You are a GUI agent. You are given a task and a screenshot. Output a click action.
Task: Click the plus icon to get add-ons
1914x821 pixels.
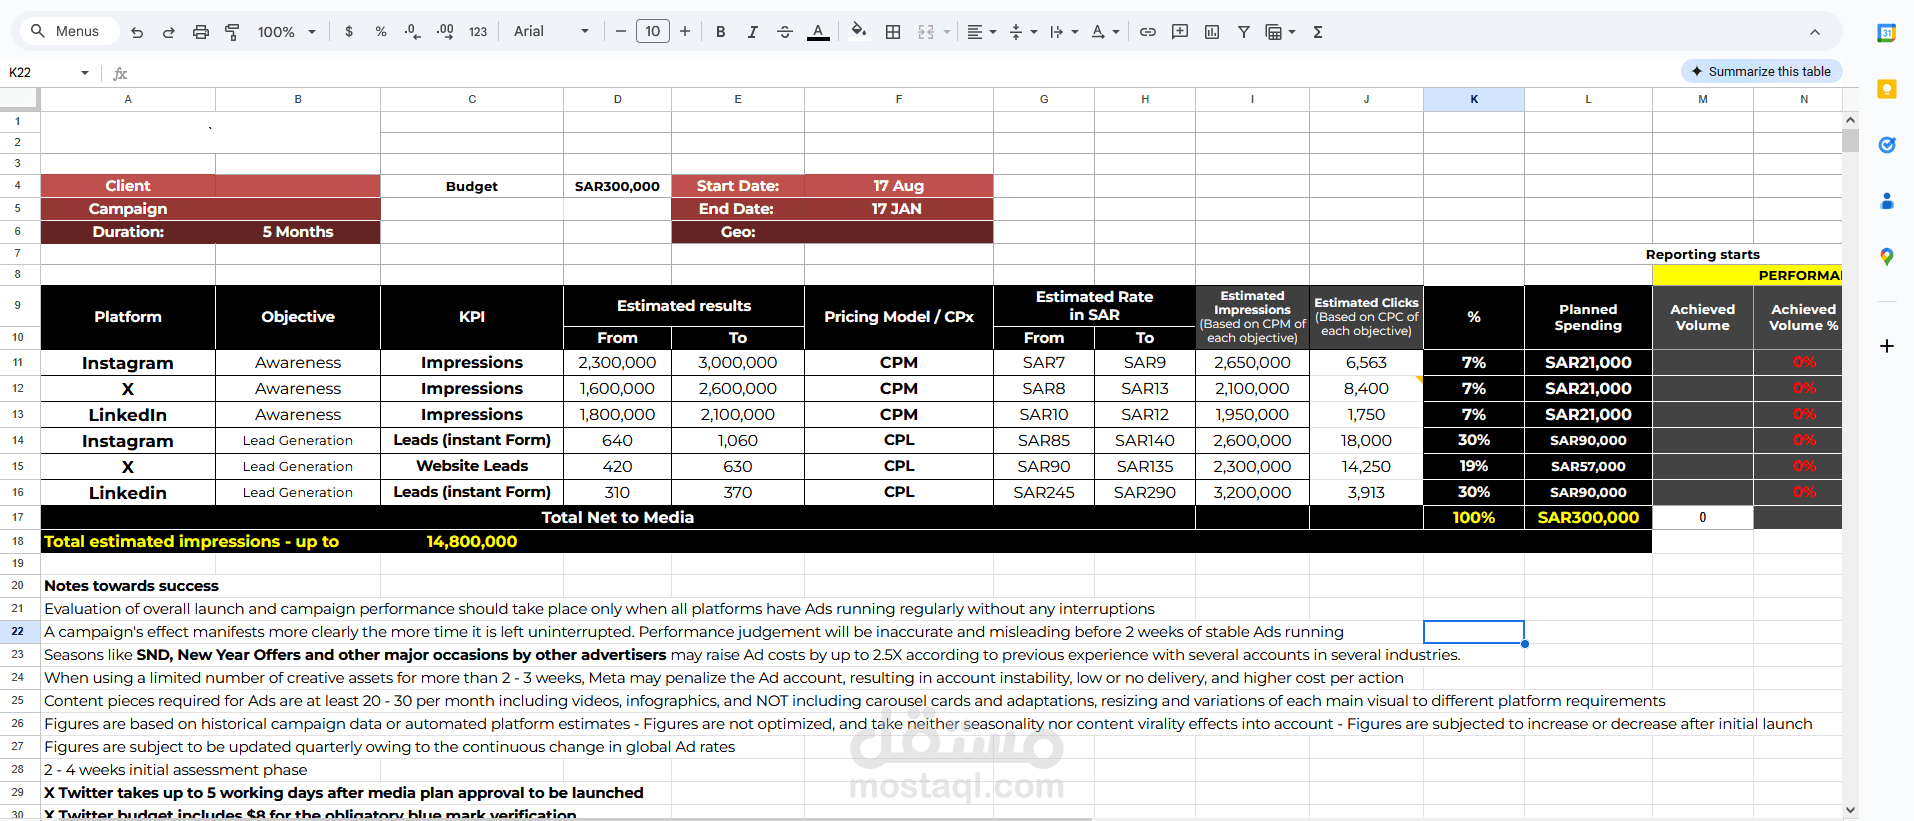(x=1887, y=346)
